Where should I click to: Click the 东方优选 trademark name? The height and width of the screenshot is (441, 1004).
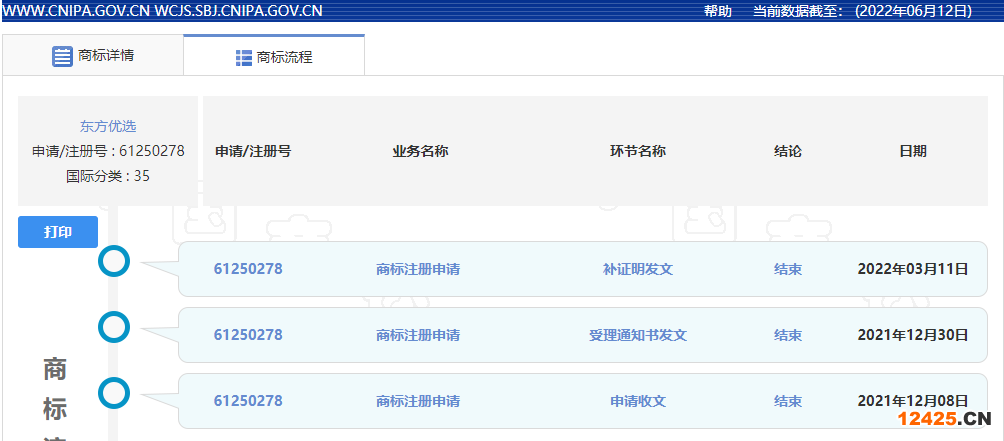108,126
